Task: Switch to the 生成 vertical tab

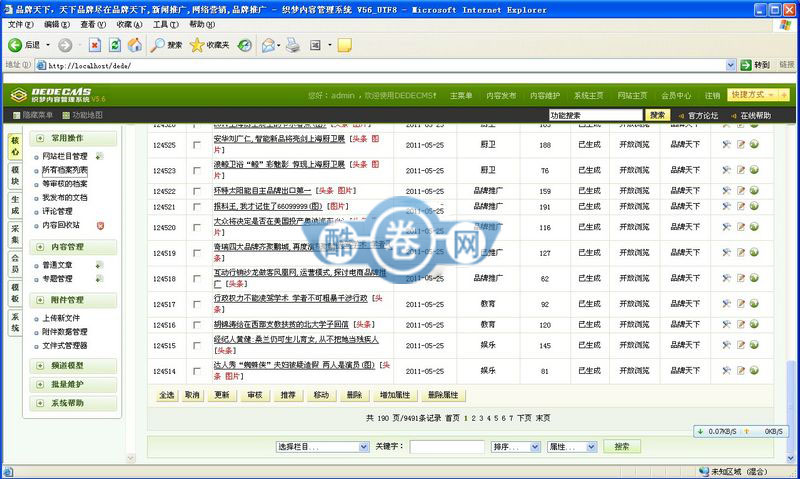Action: (15, 205)
